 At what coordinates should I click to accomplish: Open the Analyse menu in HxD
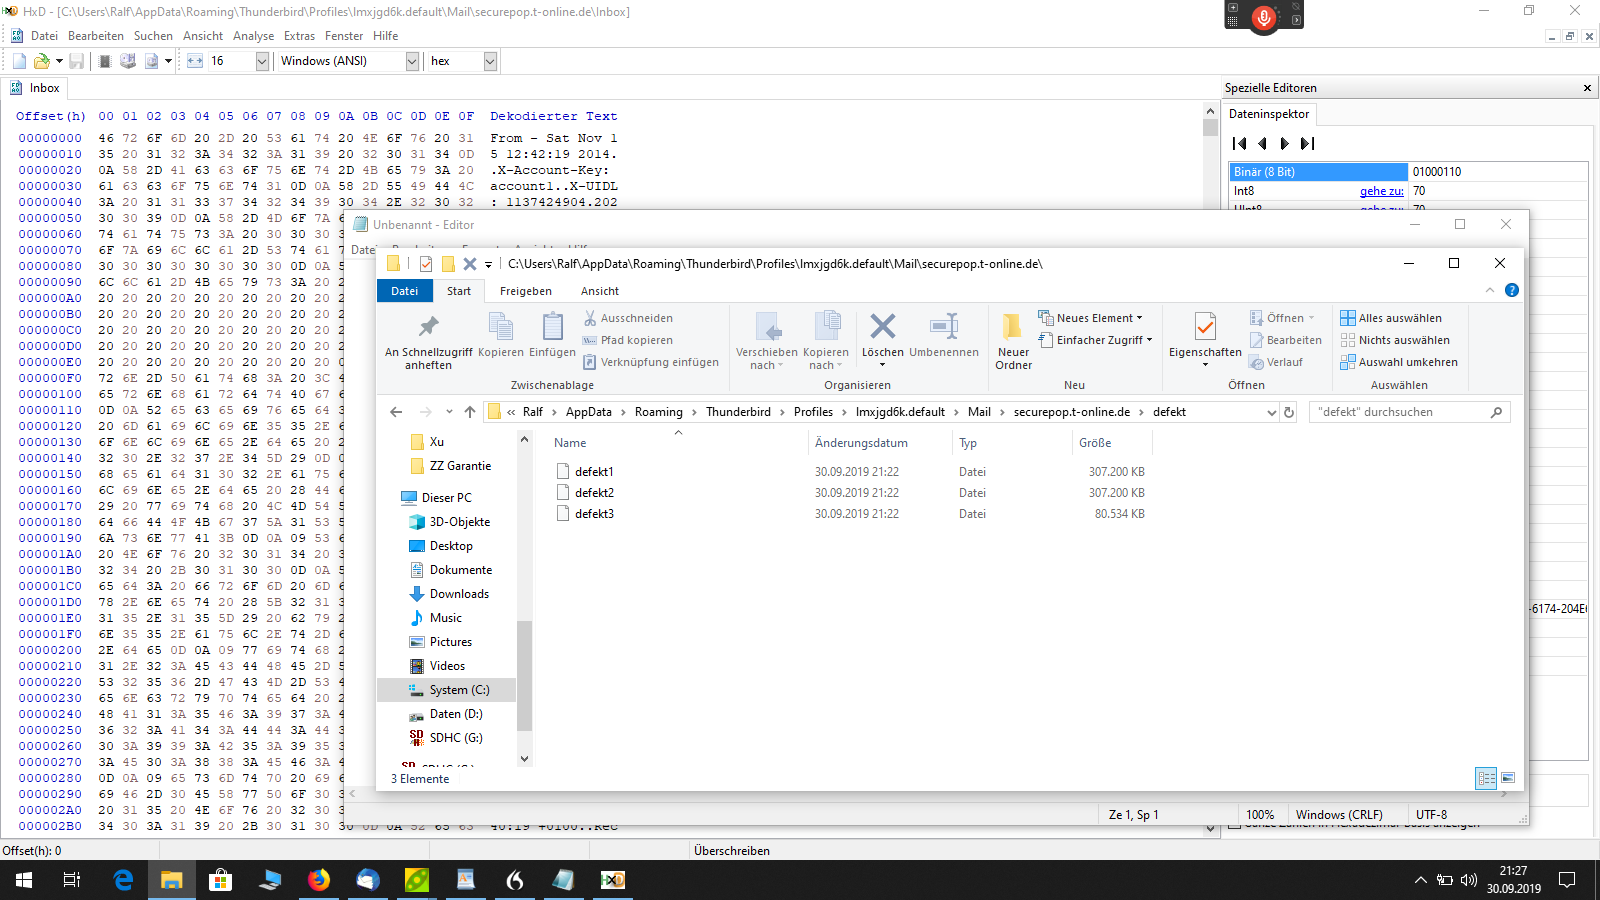pos(253,36)
